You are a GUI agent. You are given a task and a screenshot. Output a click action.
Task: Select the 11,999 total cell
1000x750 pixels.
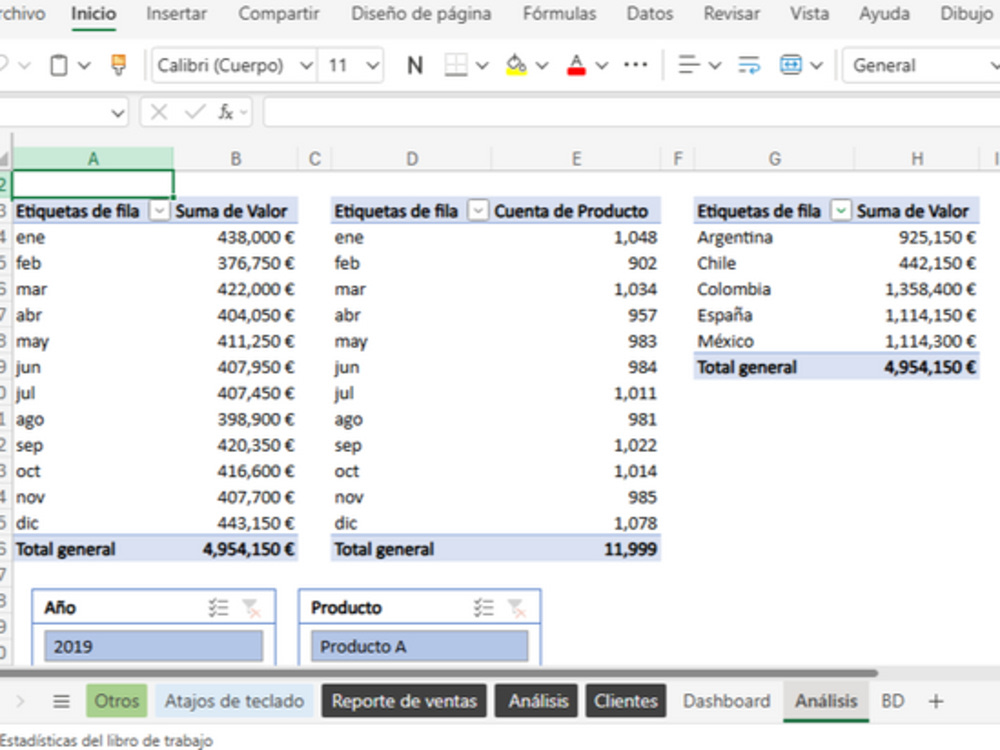point(577,549)
